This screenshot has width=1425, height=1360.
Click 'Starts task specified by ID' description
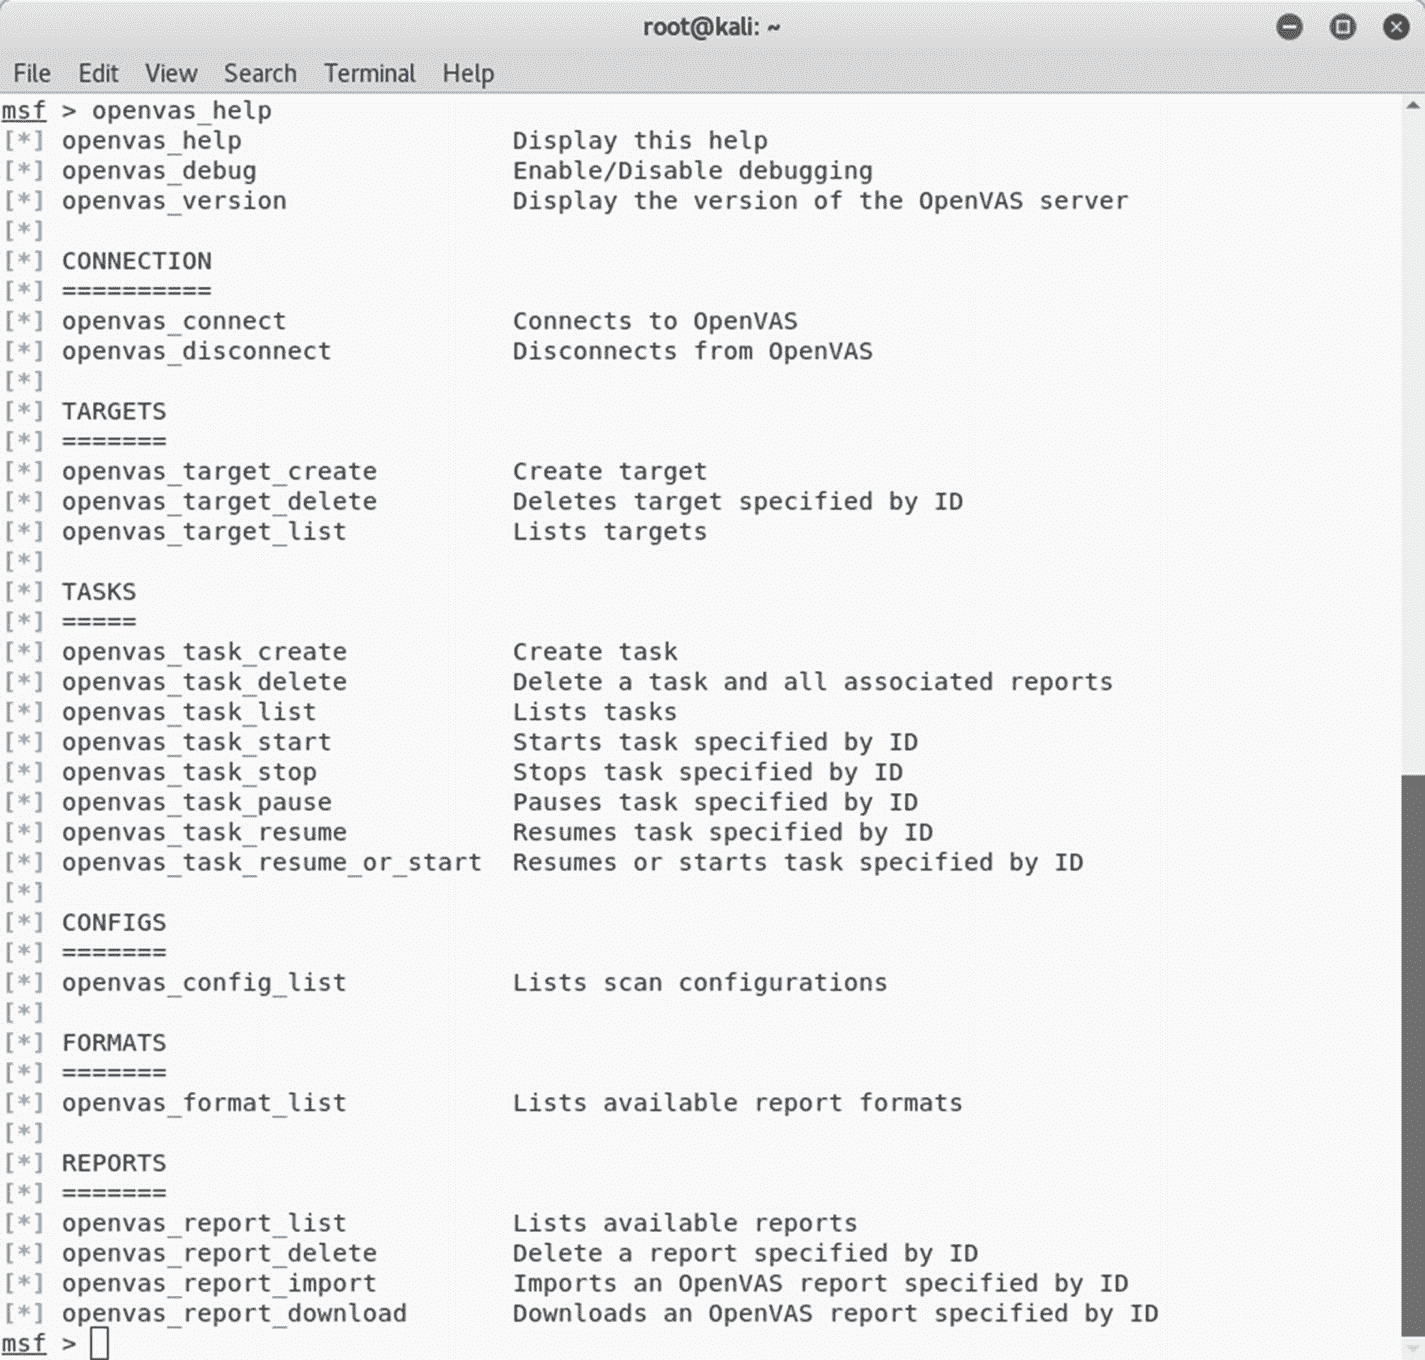click(x=715, y=742)
